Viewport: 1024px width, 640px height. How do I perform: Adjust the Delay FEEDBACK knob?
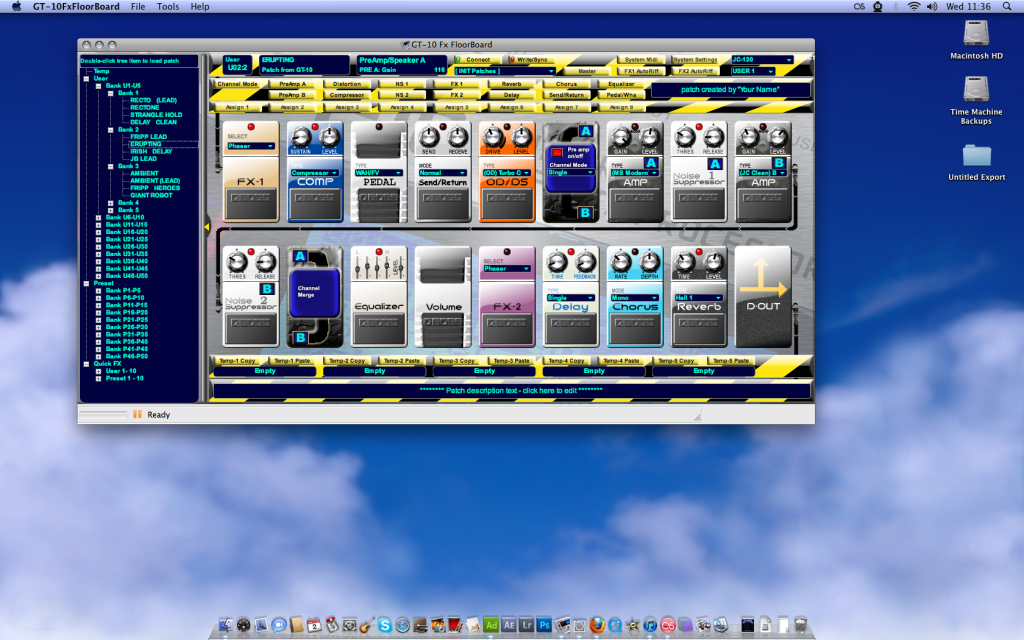point(585,262)
